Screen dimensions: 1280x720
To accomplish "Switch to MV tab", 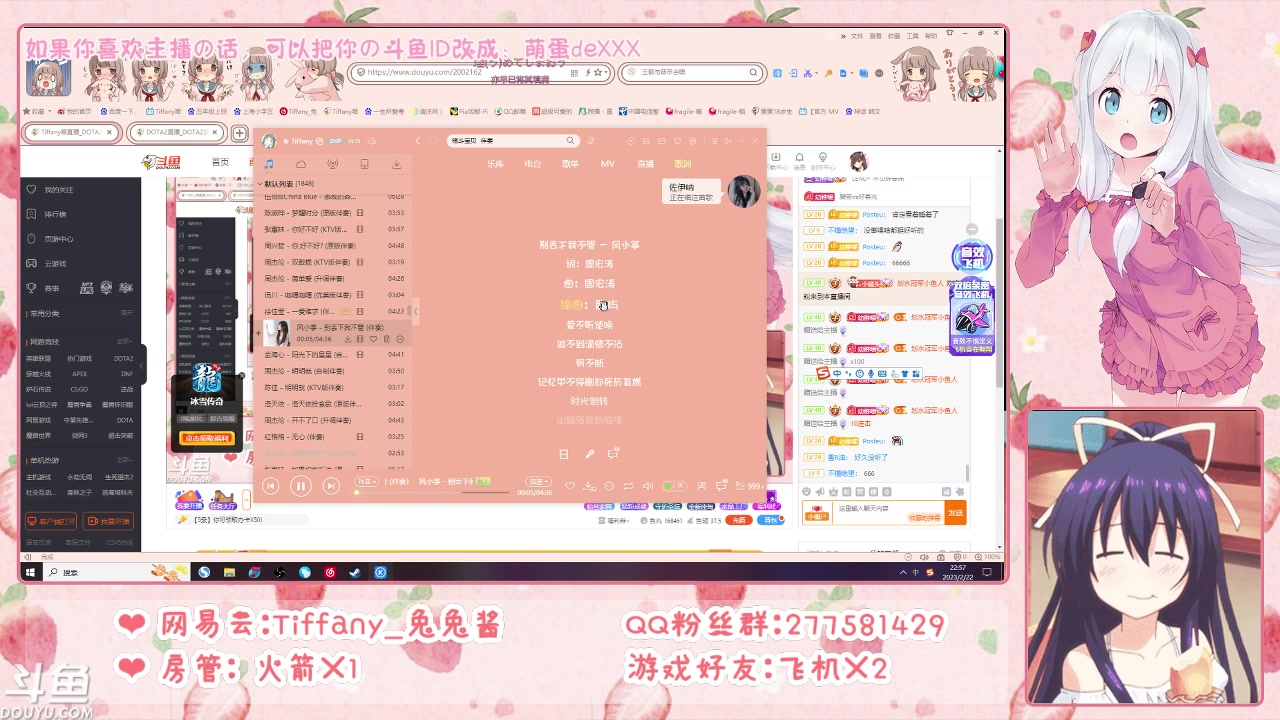I will [x=607, y=163].
